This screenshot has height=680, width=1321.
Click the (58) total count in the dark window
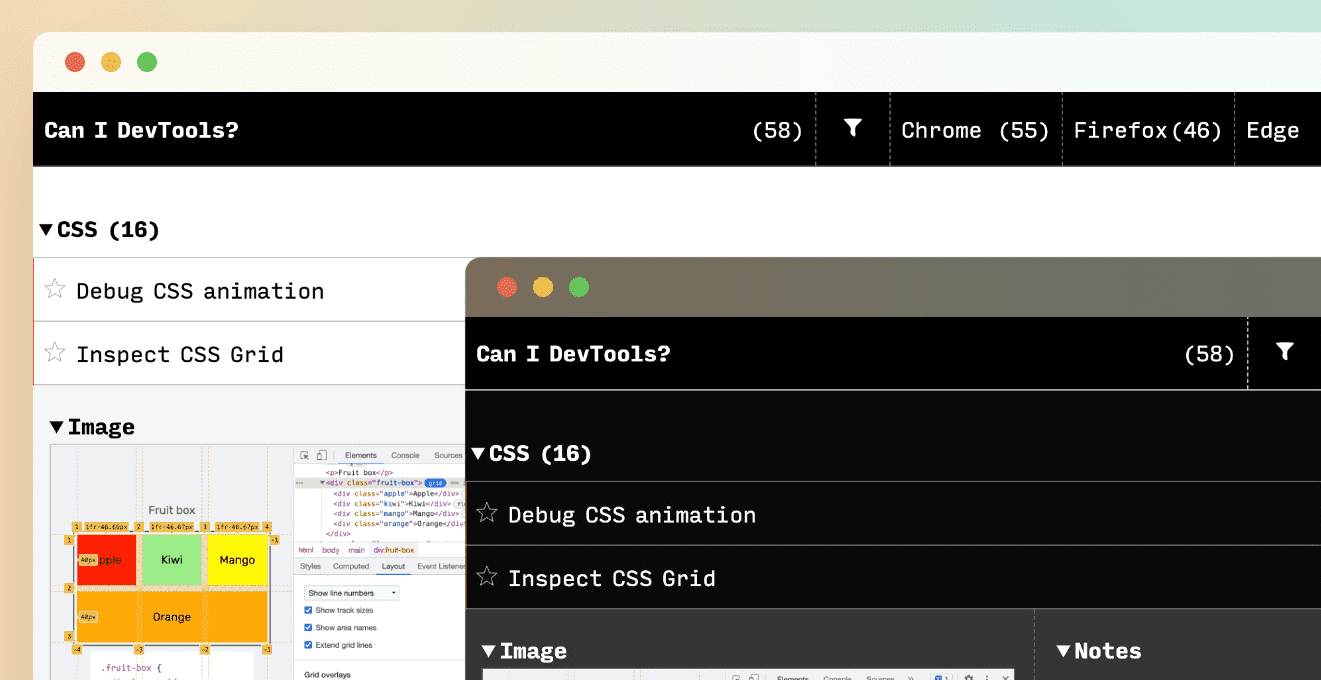tap(1209, 354)
